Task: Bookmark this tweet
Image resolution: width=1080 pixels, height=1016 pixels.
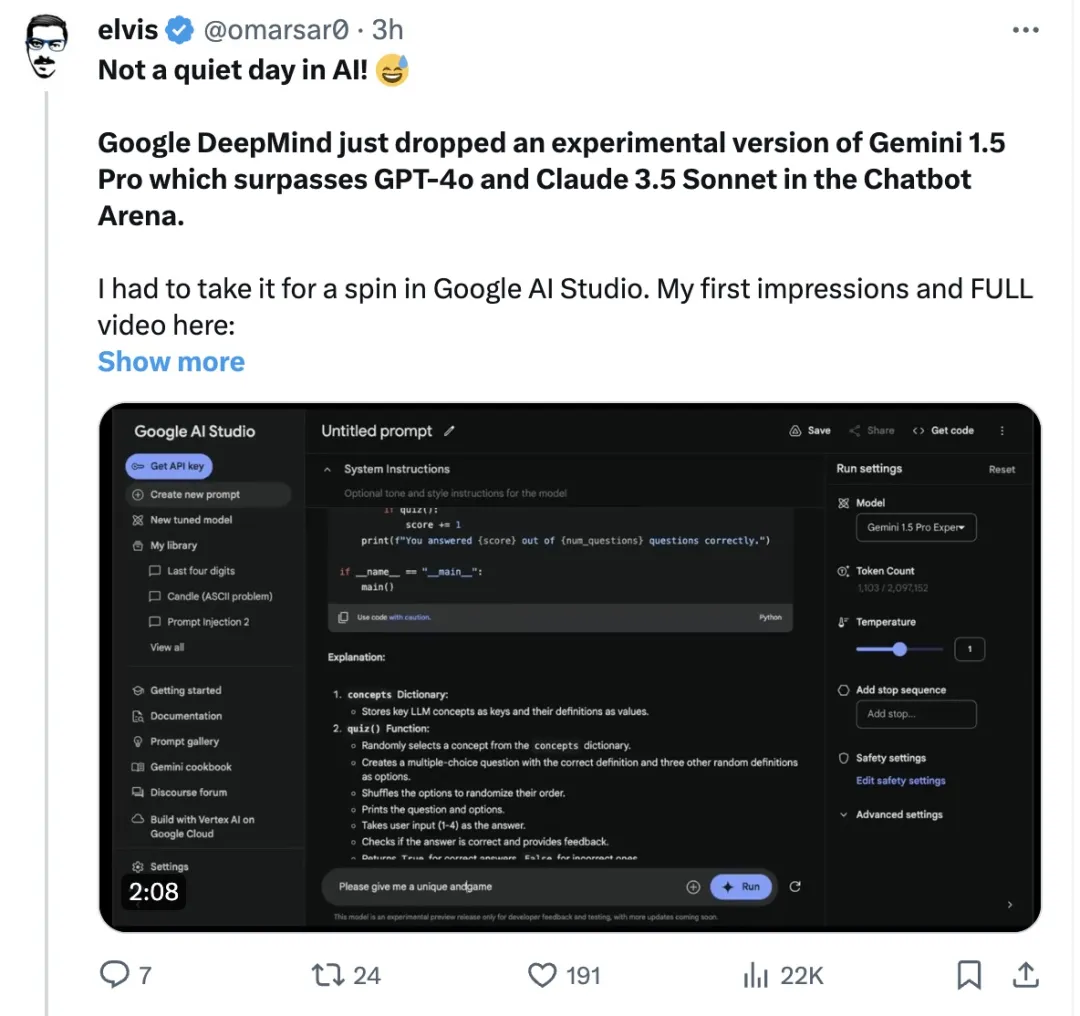Action: tap(968, 975)
